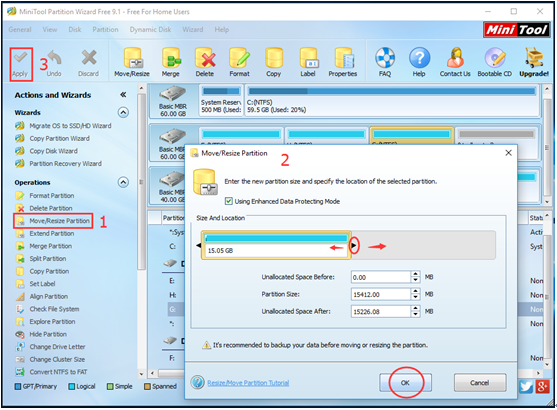This screenshot has width=557, height=410.
Task: Focus the Unallocated Space Before field
Action: 381,277
